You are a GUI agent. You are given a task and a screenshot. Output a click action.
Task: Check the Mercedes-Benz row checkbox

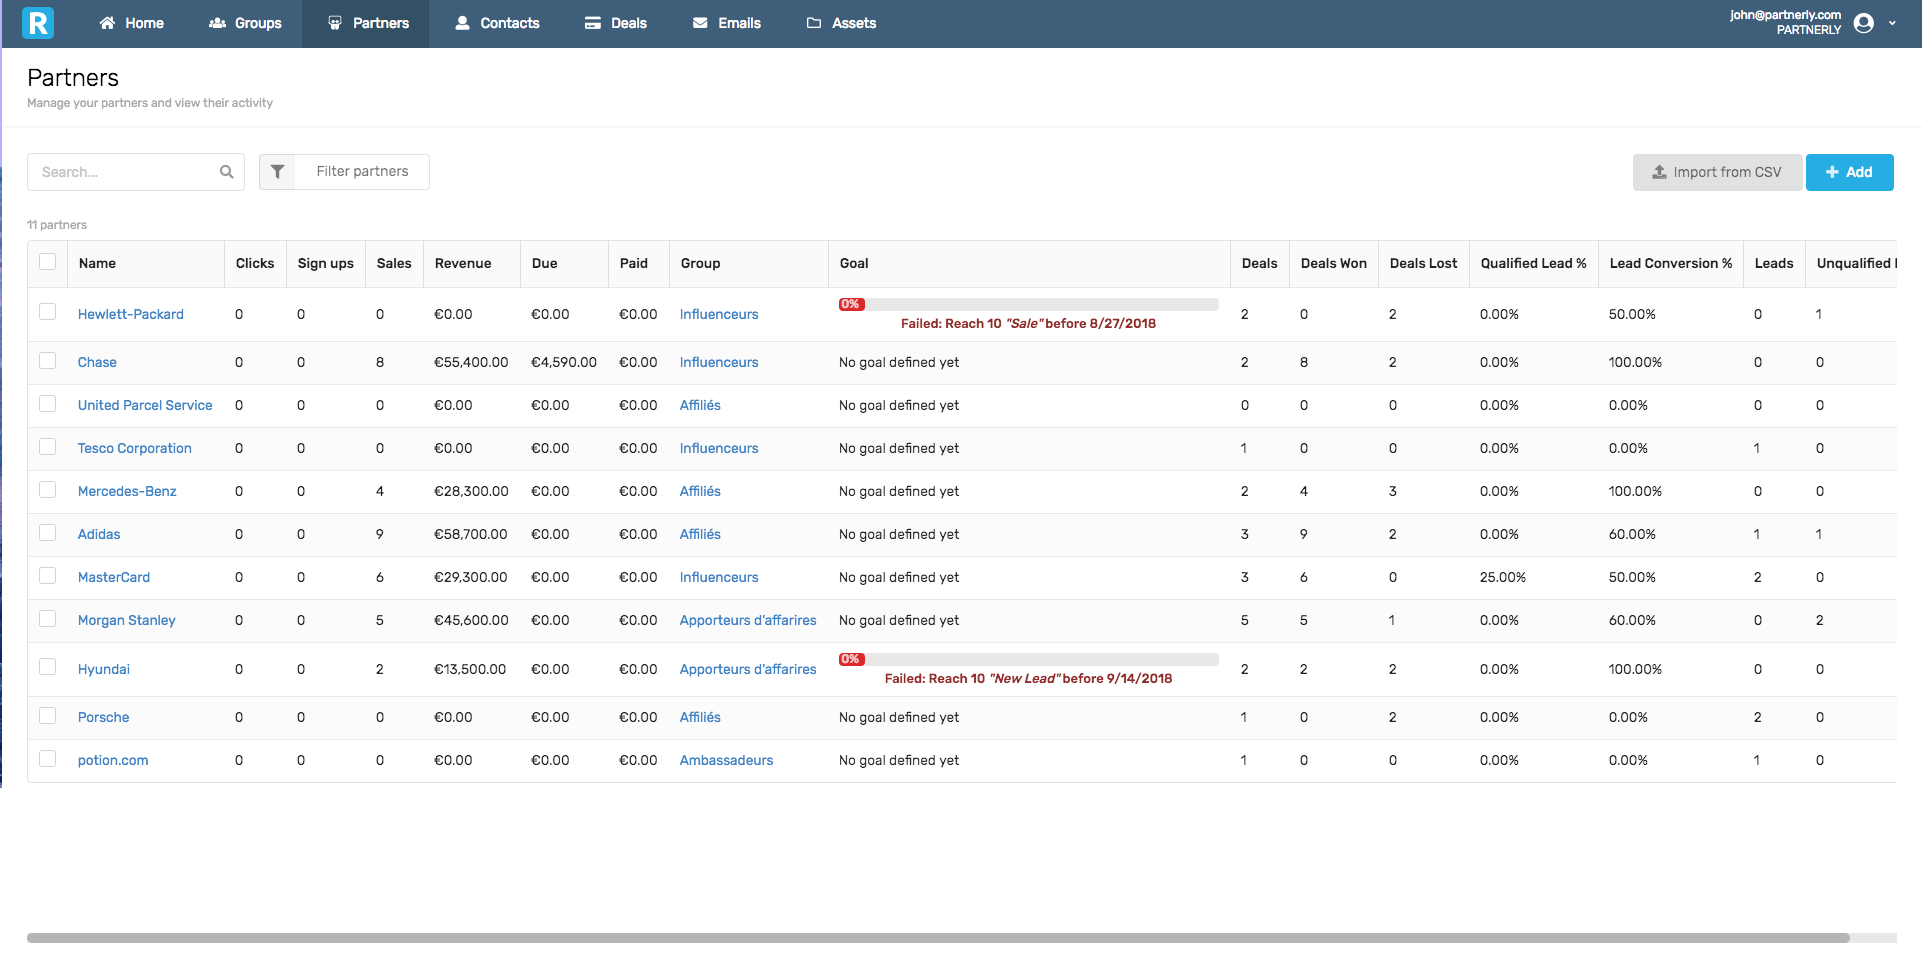click(x=47, y=489)
